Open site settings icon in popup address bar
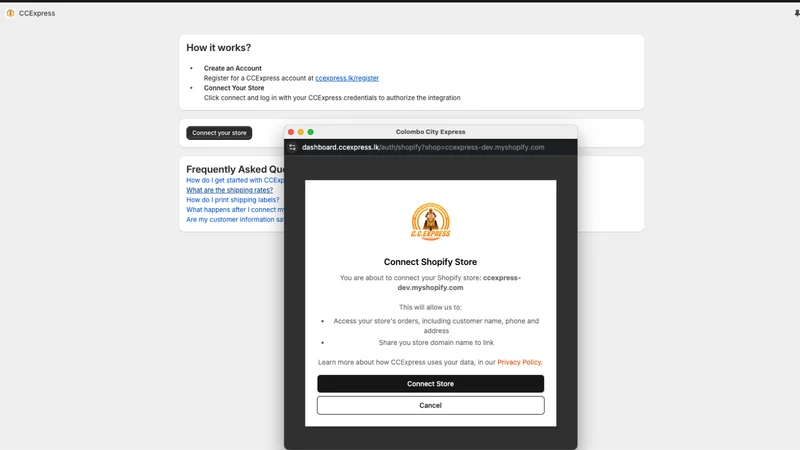The width and height of the screenshot is (800, 450). coord(292,147)
